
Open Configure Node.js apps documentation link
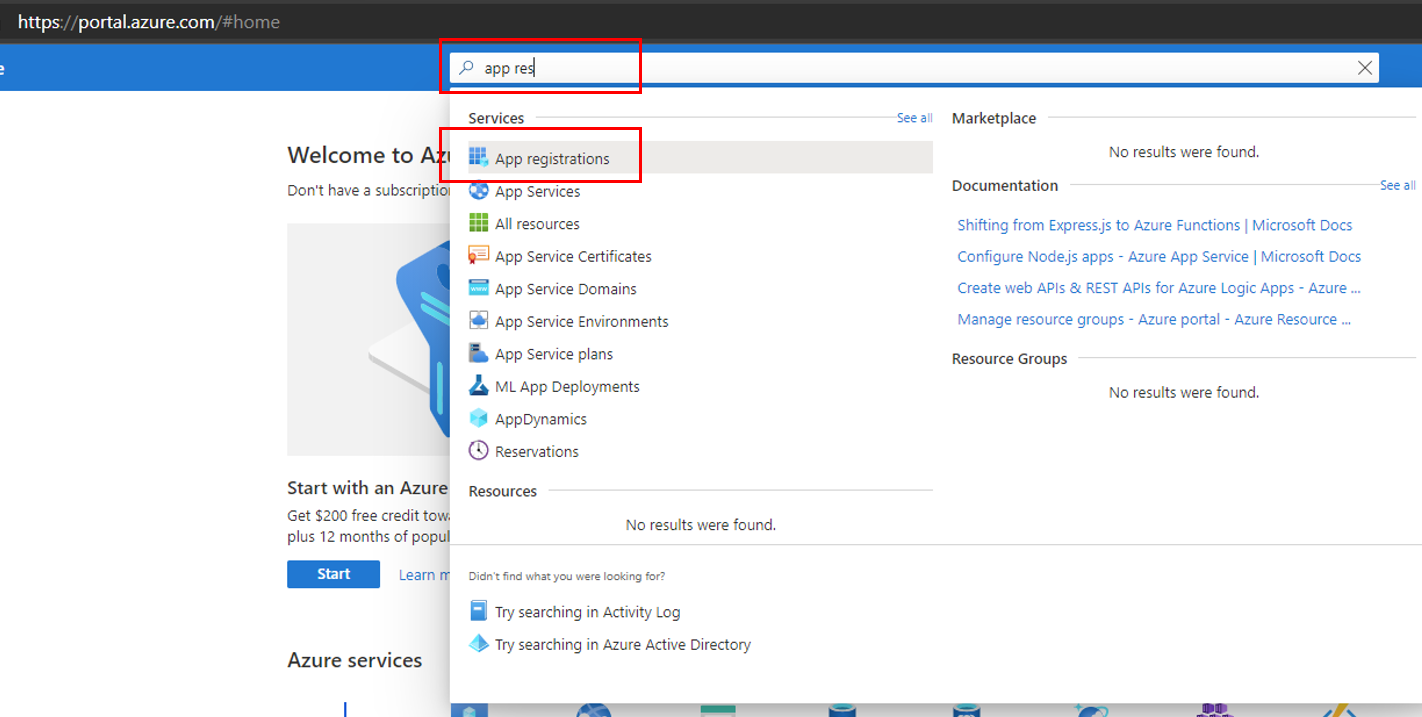point(1159,256)
